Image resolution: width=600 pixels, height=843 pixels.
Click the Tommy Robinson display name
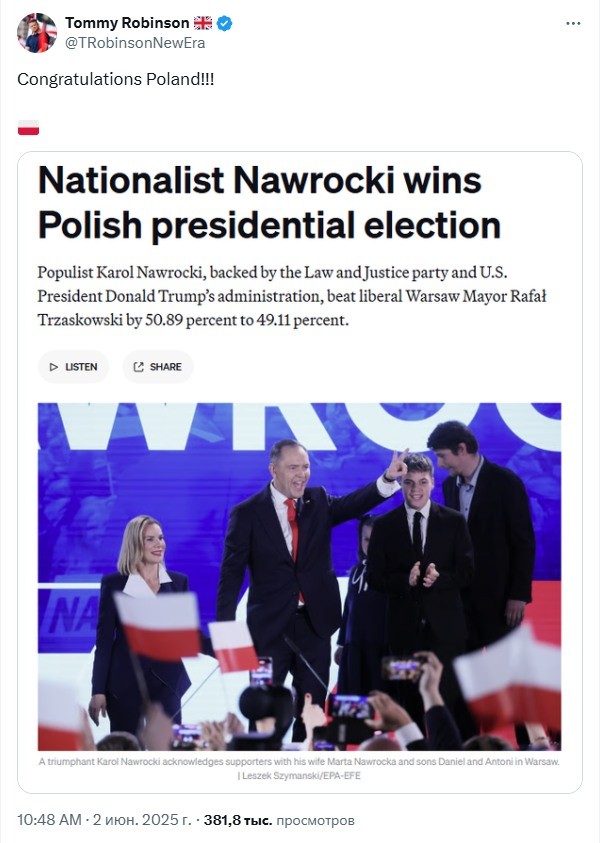point(127,23)
